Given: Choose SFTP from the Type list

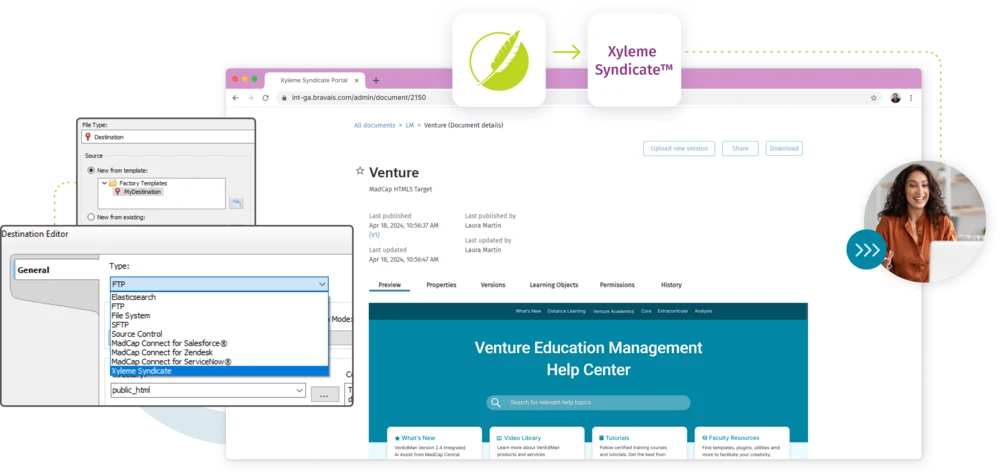Looking at the screenshot, I should 219,325.
